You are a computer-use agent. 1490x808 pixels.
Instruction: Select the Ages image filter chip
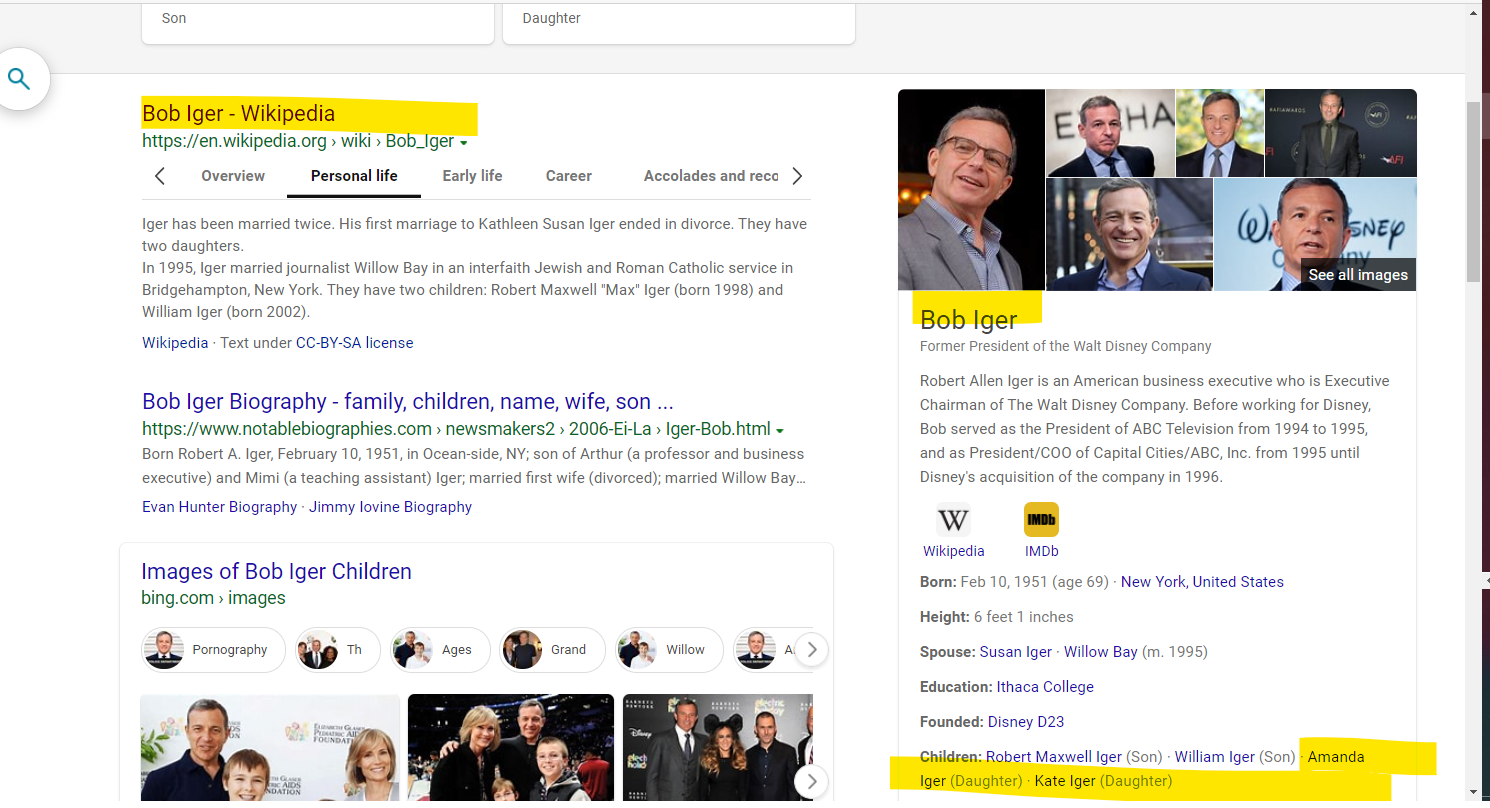point(440,650)
